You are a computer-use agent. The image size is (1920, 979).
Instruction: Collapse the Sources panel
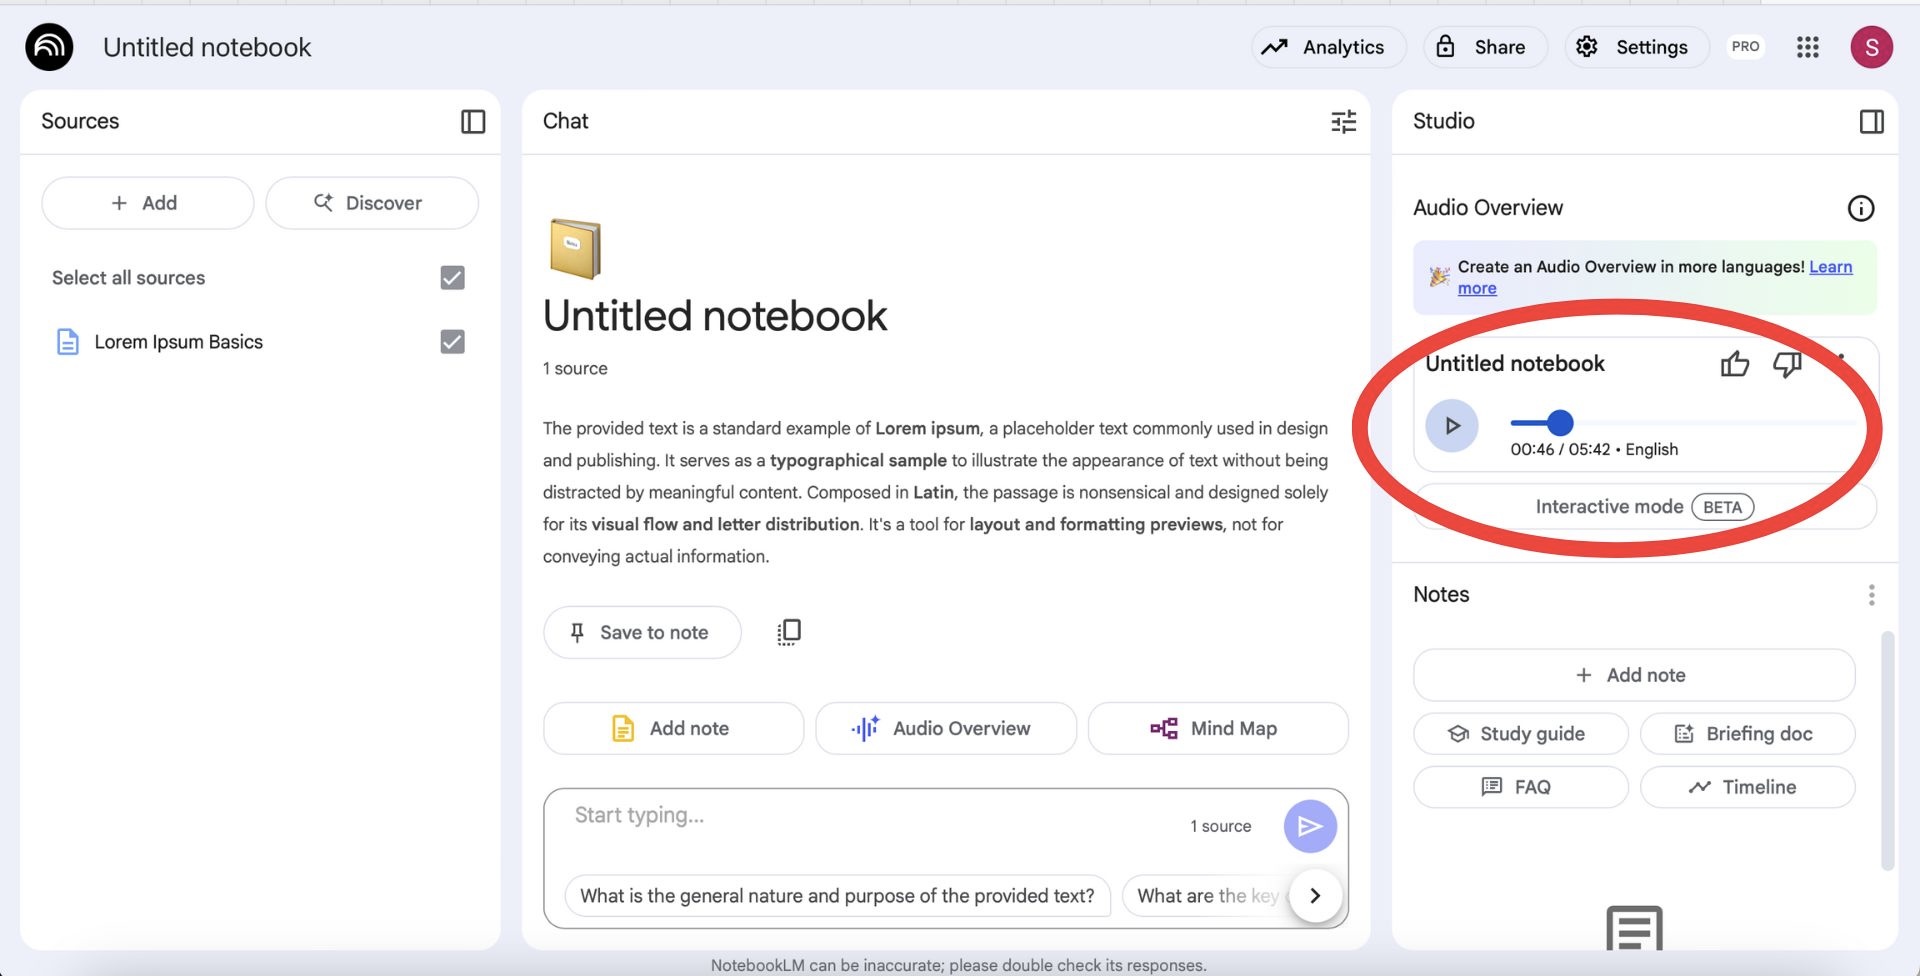click(x=473, y=122)
